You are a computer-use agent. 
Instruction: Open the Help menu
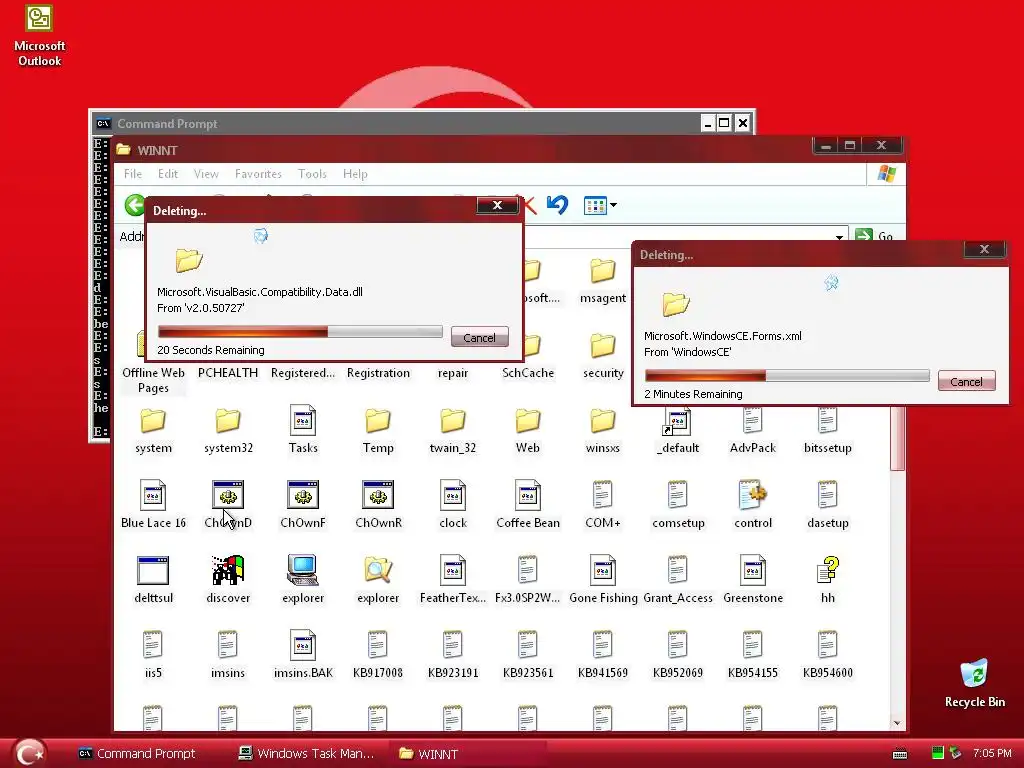click(x=355, y=174)
